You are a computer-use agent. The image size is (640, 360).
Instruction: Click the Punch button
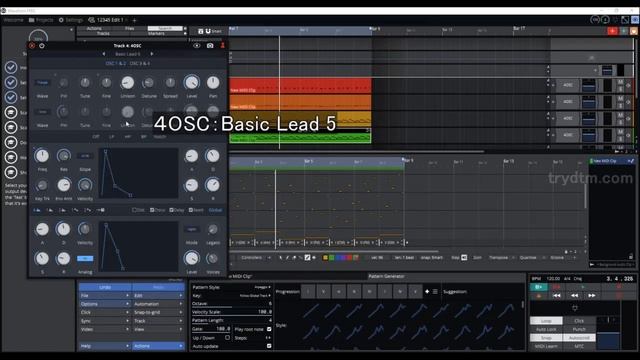(x=579, y=329)
